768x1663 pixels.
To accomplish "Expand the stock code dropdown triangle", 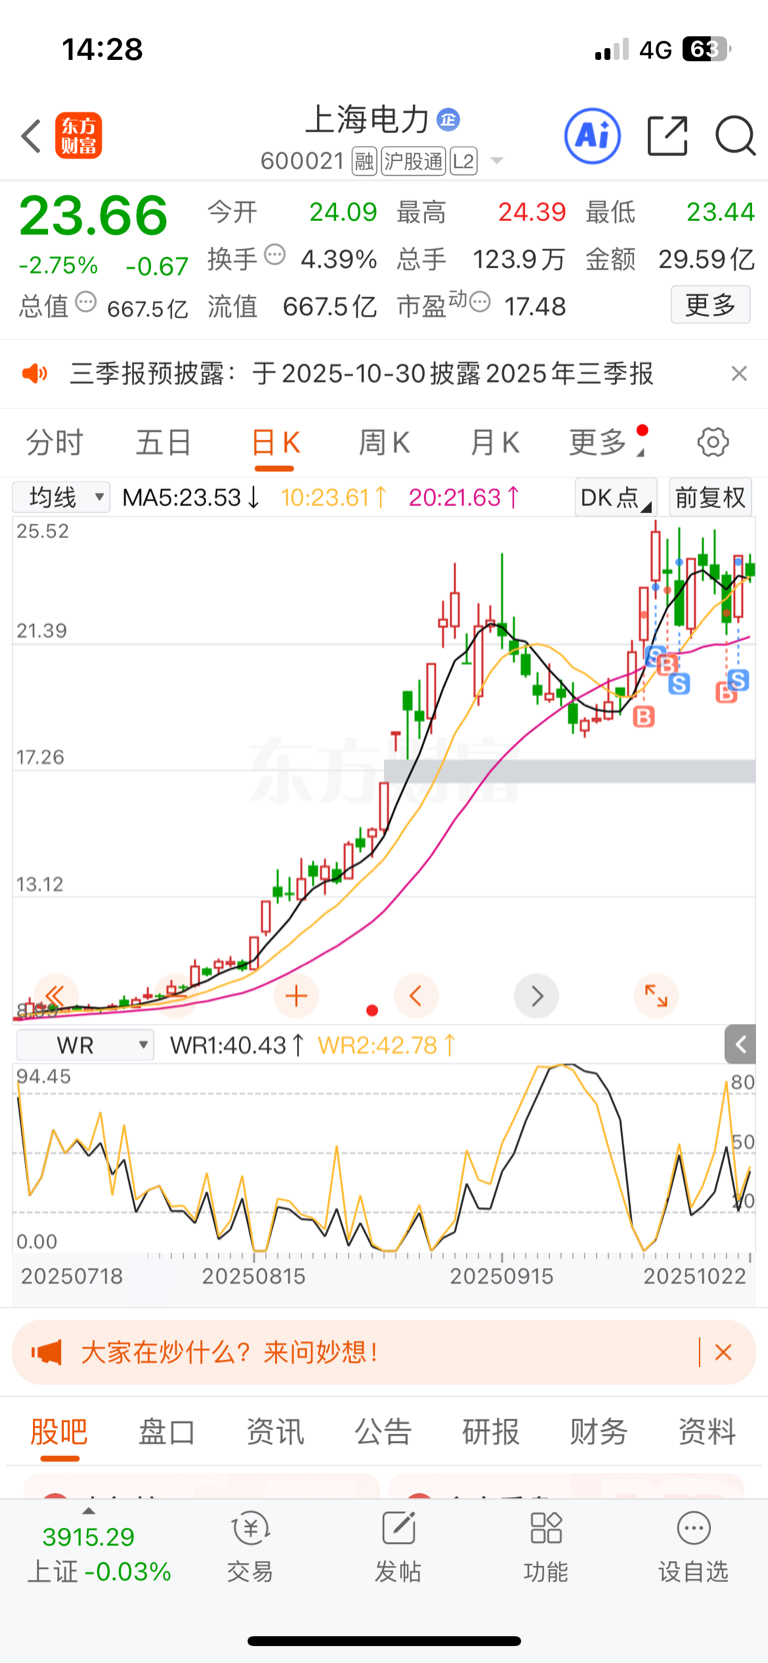I will click(x=497, y=161).
